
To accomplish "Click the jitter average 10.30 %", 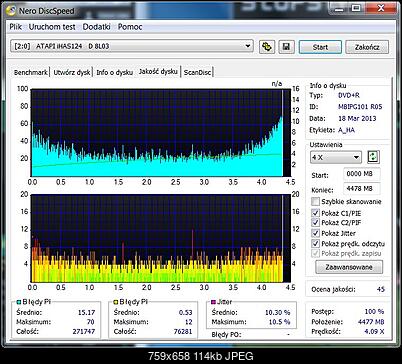I will [x=277, y=313].
